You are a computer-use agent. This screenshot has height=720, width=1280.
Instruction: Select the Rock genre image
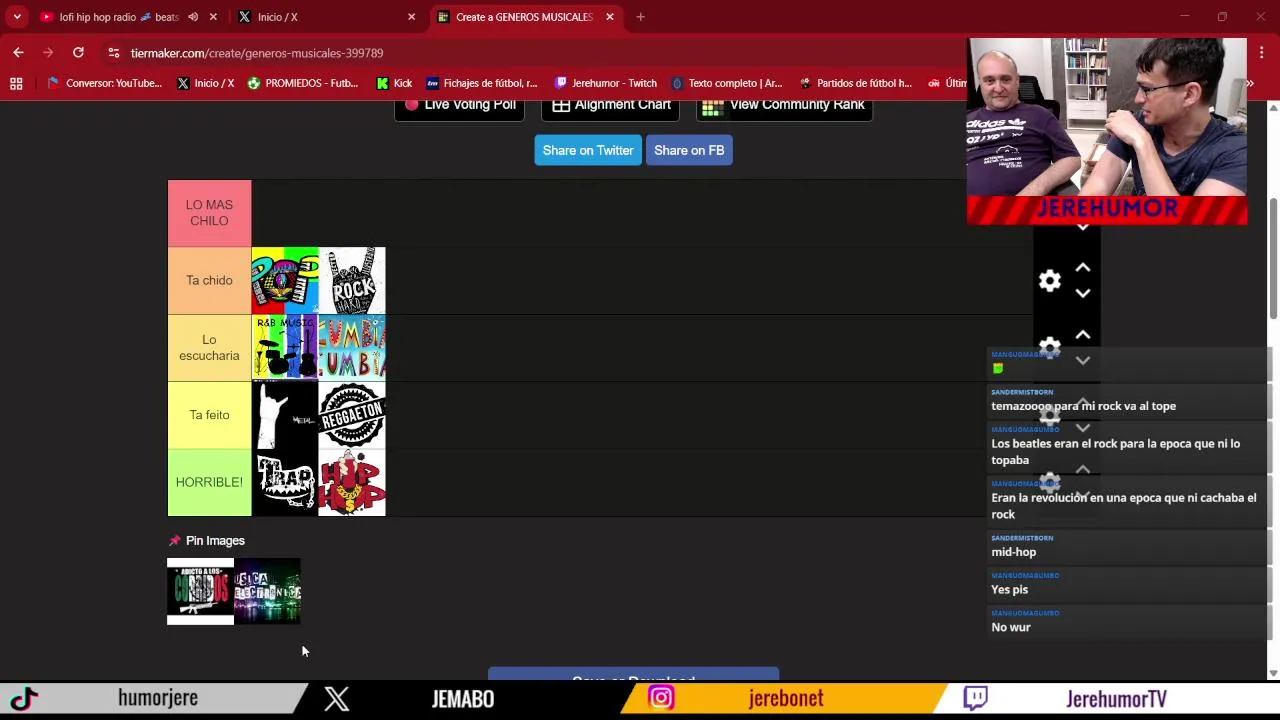pyautogui.click(x=352, y=280)
